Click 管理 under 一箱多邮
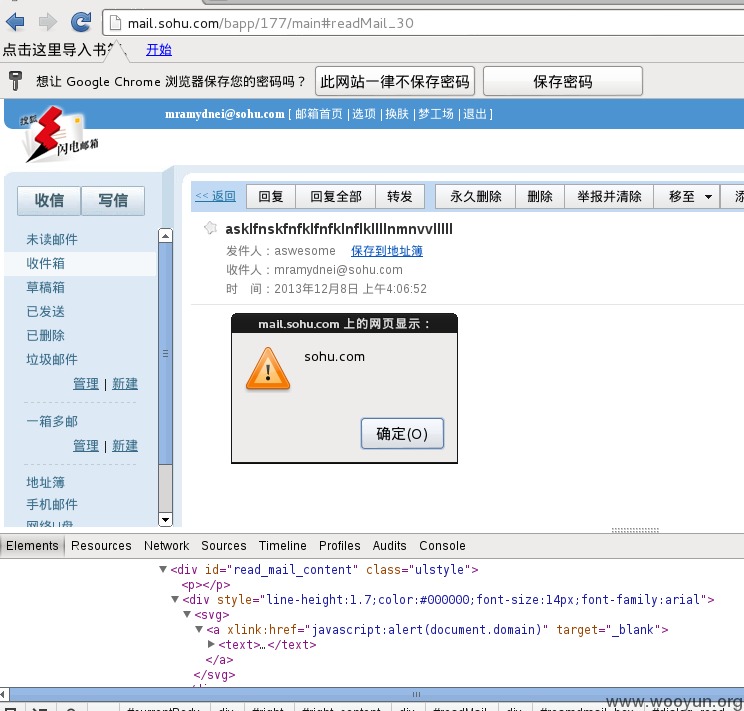This screenshot has width=744, height=711. (x=86, y=445)
